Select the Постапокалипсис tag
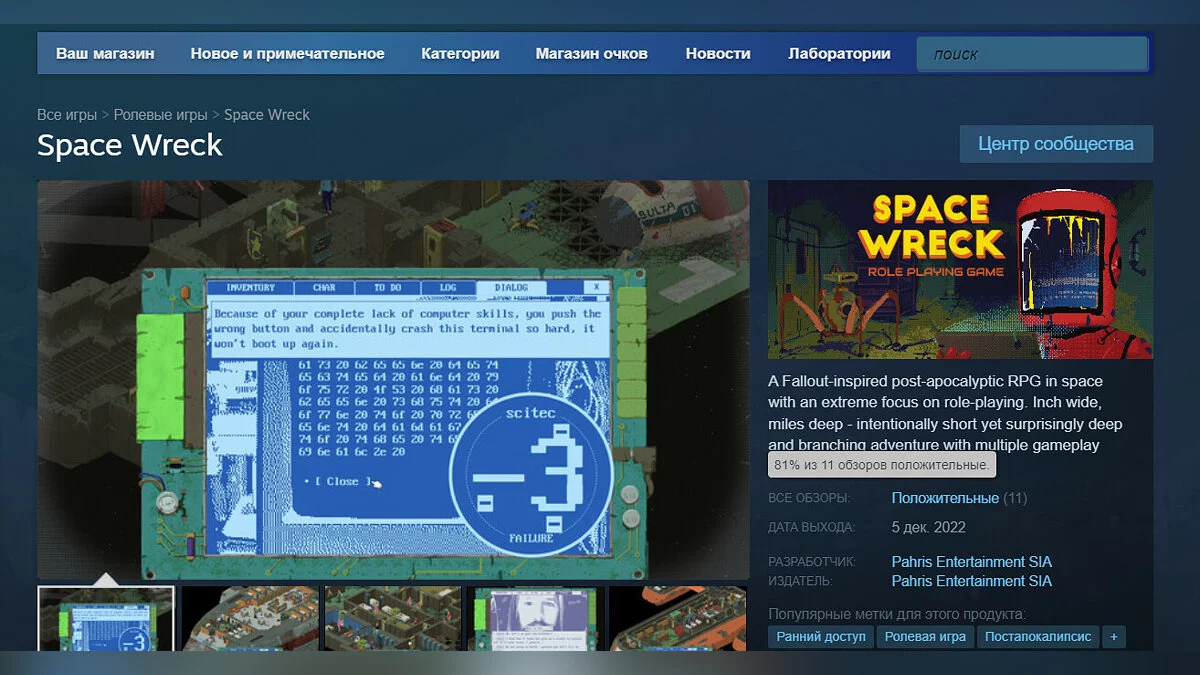The height and width of the screenshot is (675, 1200). coord(1038,637)
